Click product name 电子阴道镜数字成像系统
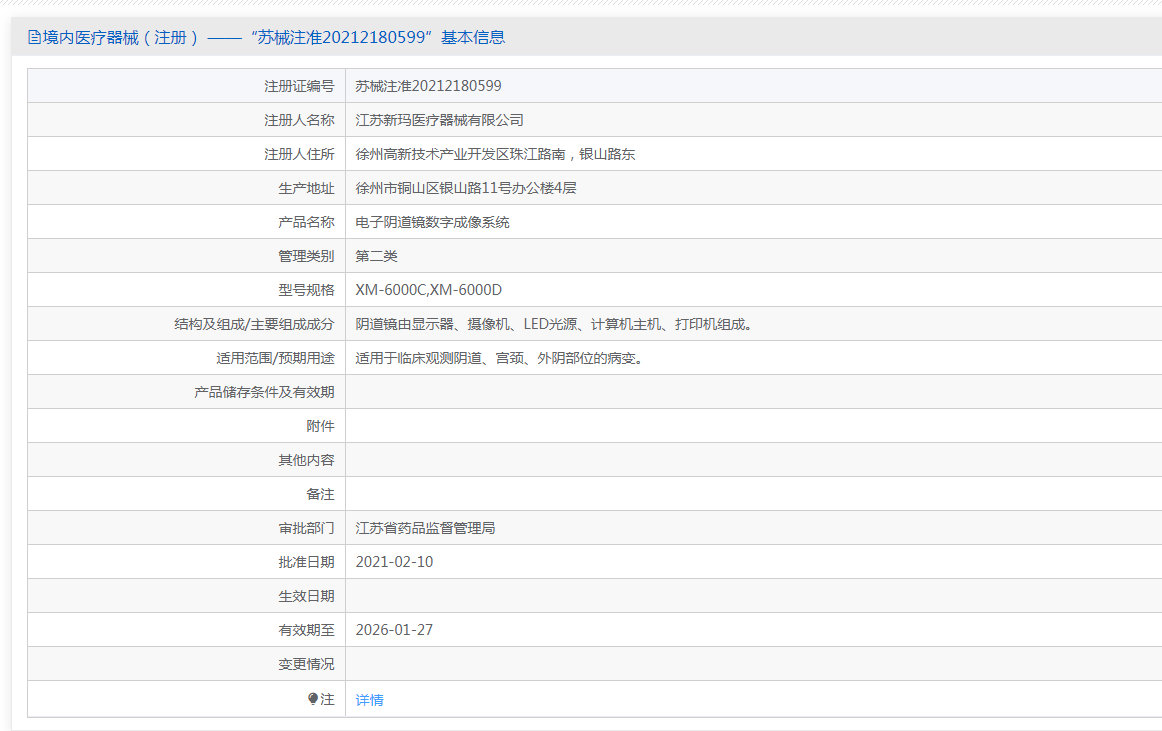The width and height of the screenshot is (1162, 731). (432, 222)
